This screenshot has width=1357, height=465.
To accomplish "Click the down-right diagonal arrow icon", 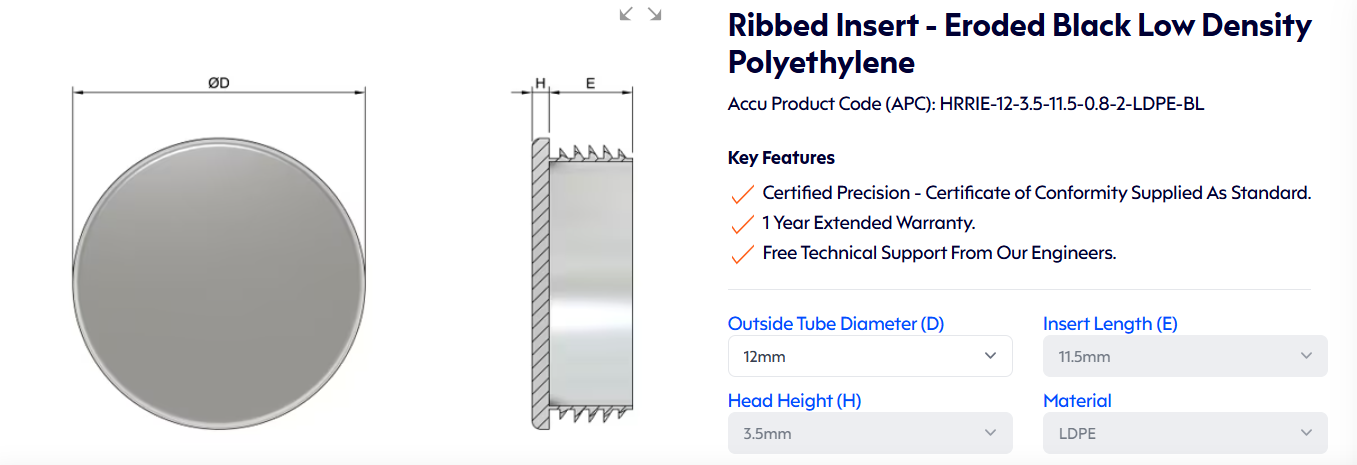I will coord(654,13).
